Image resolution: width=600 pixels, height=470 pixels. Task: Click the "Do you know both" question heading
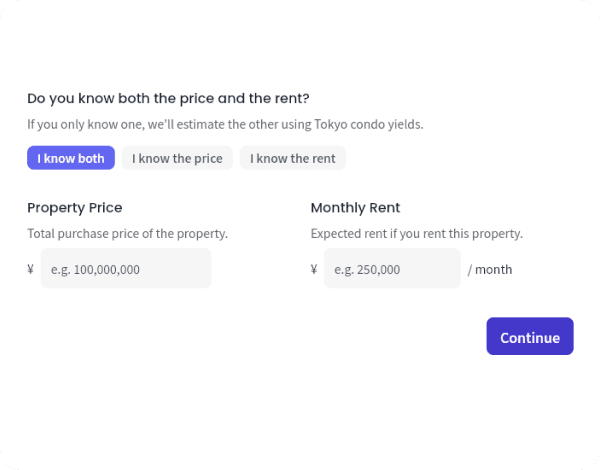point(168,99)
